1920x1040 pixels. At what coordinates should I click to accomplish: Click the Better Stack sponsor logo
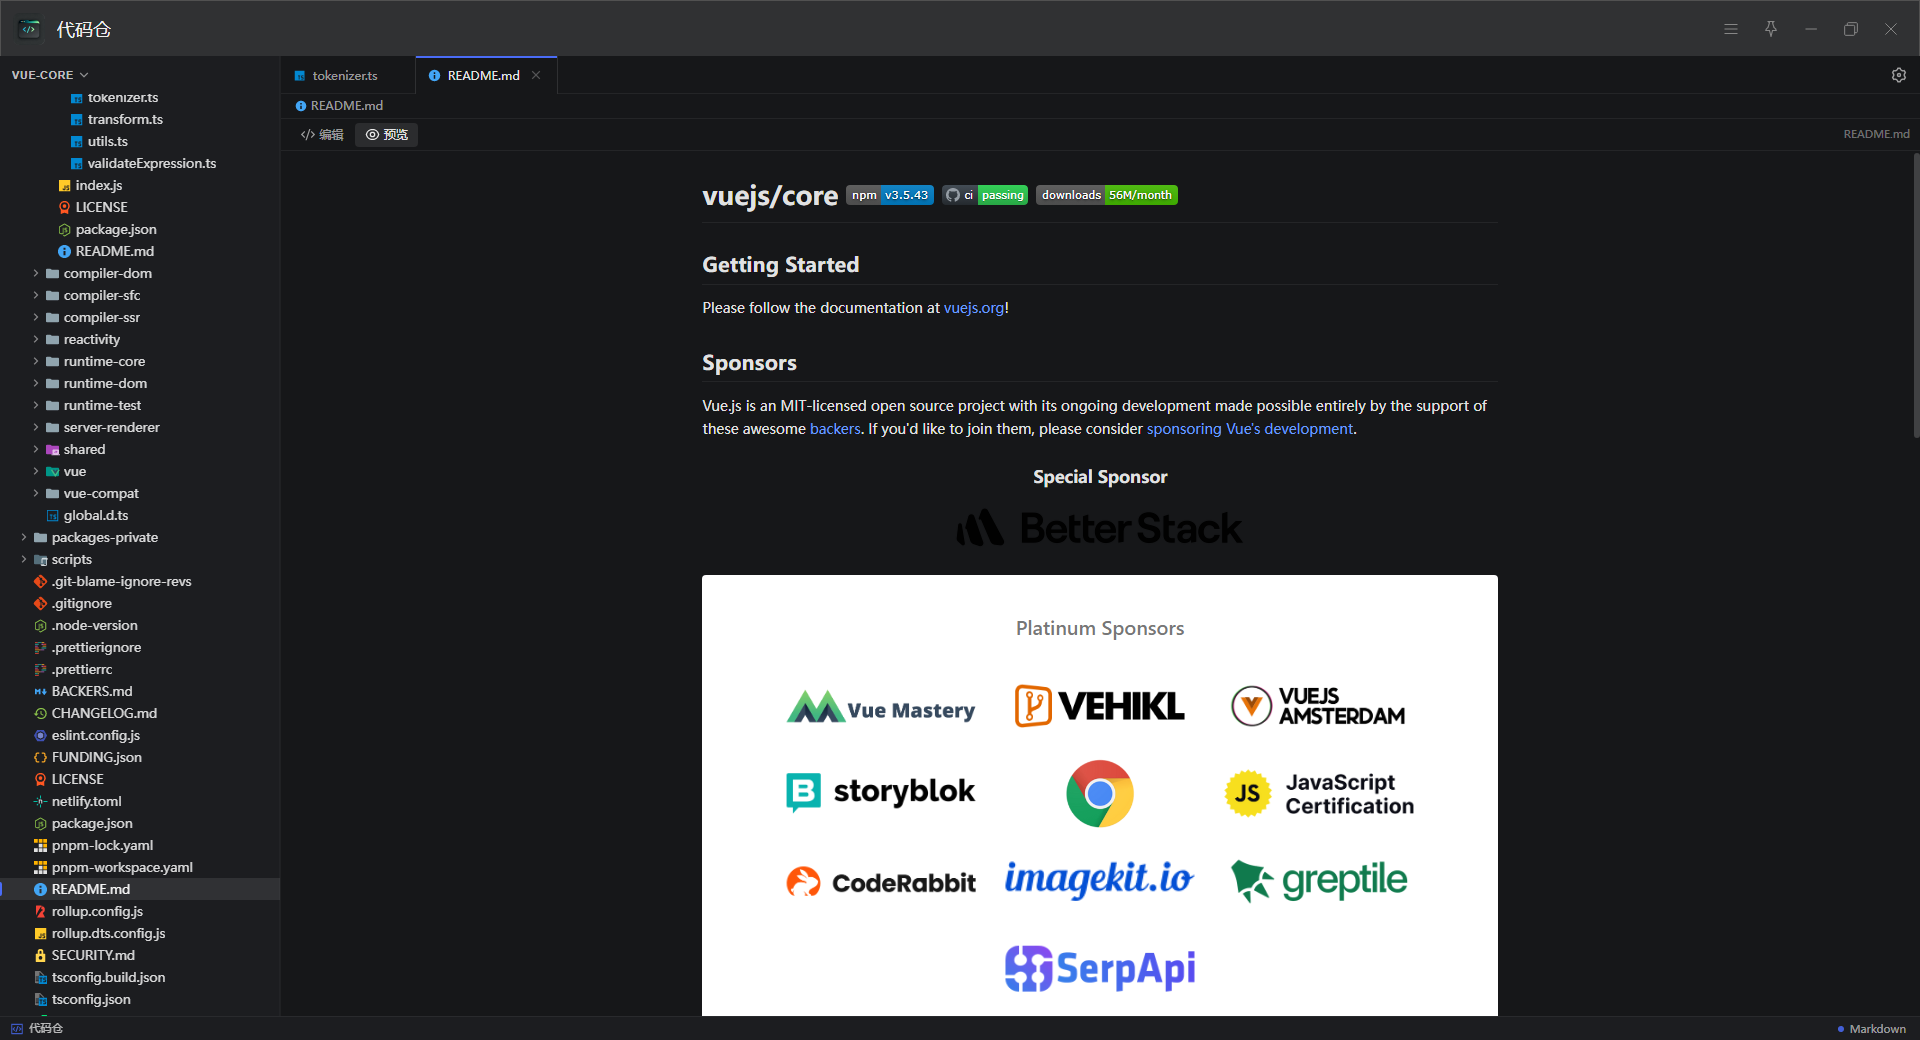[1100, 528]
